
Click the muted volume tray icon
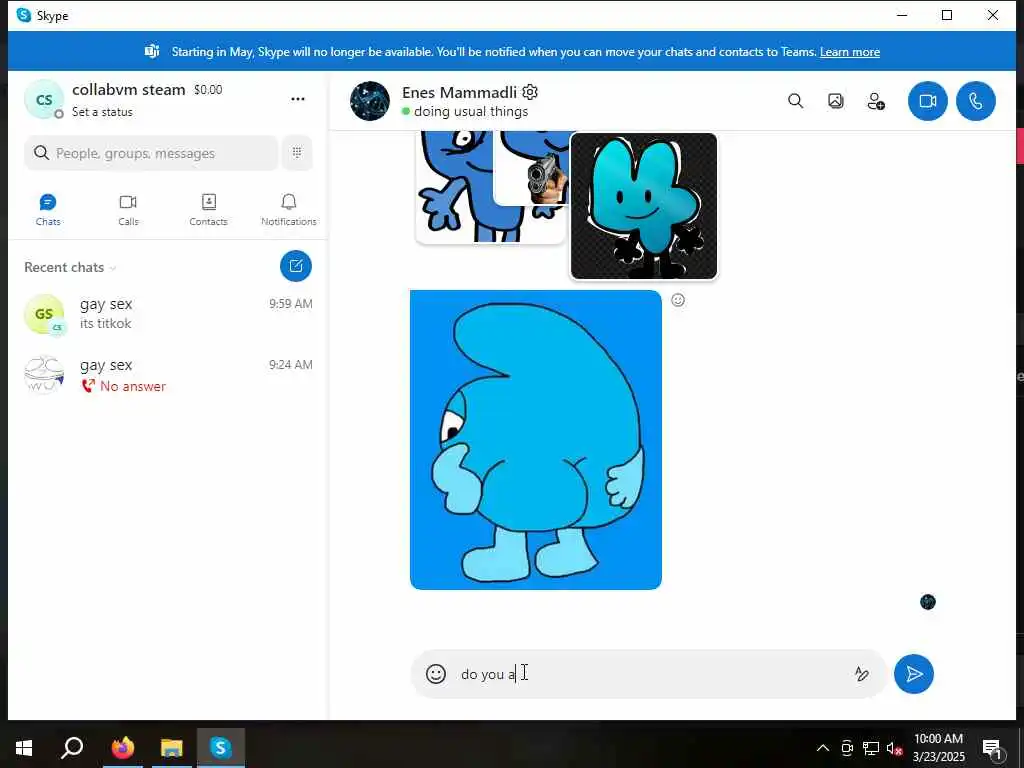894,748
